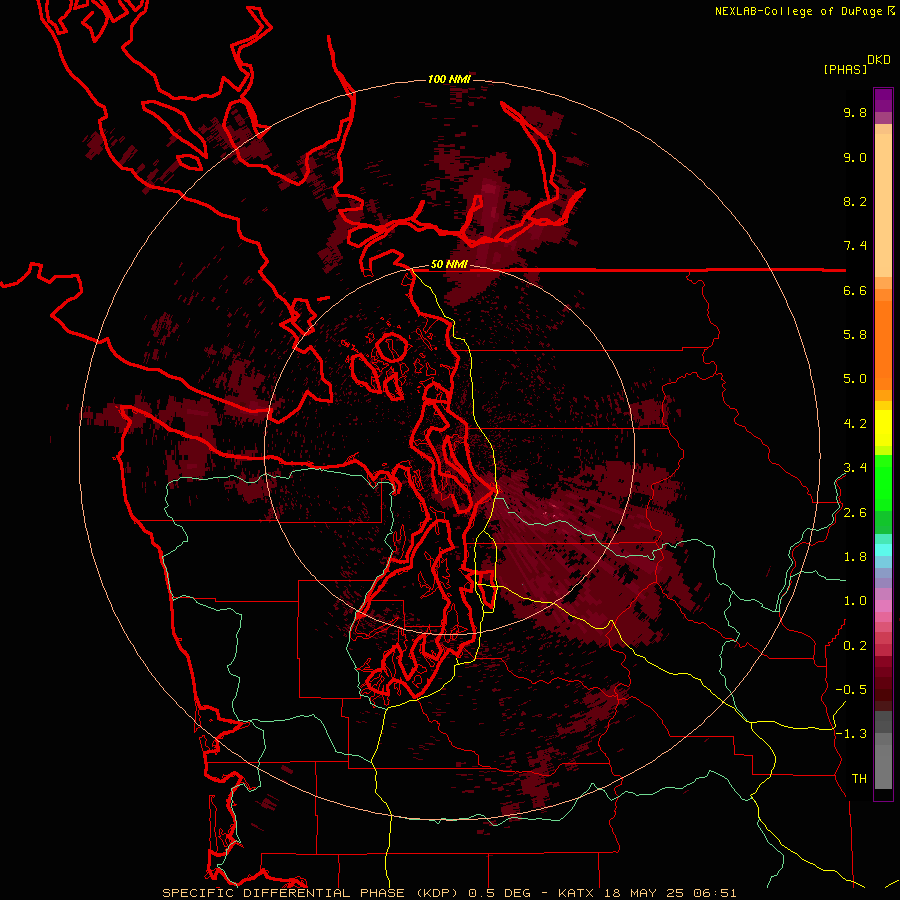900x900 pixels.
Task: Click the product caption at the bottom of the image
Action: (449, 893)
